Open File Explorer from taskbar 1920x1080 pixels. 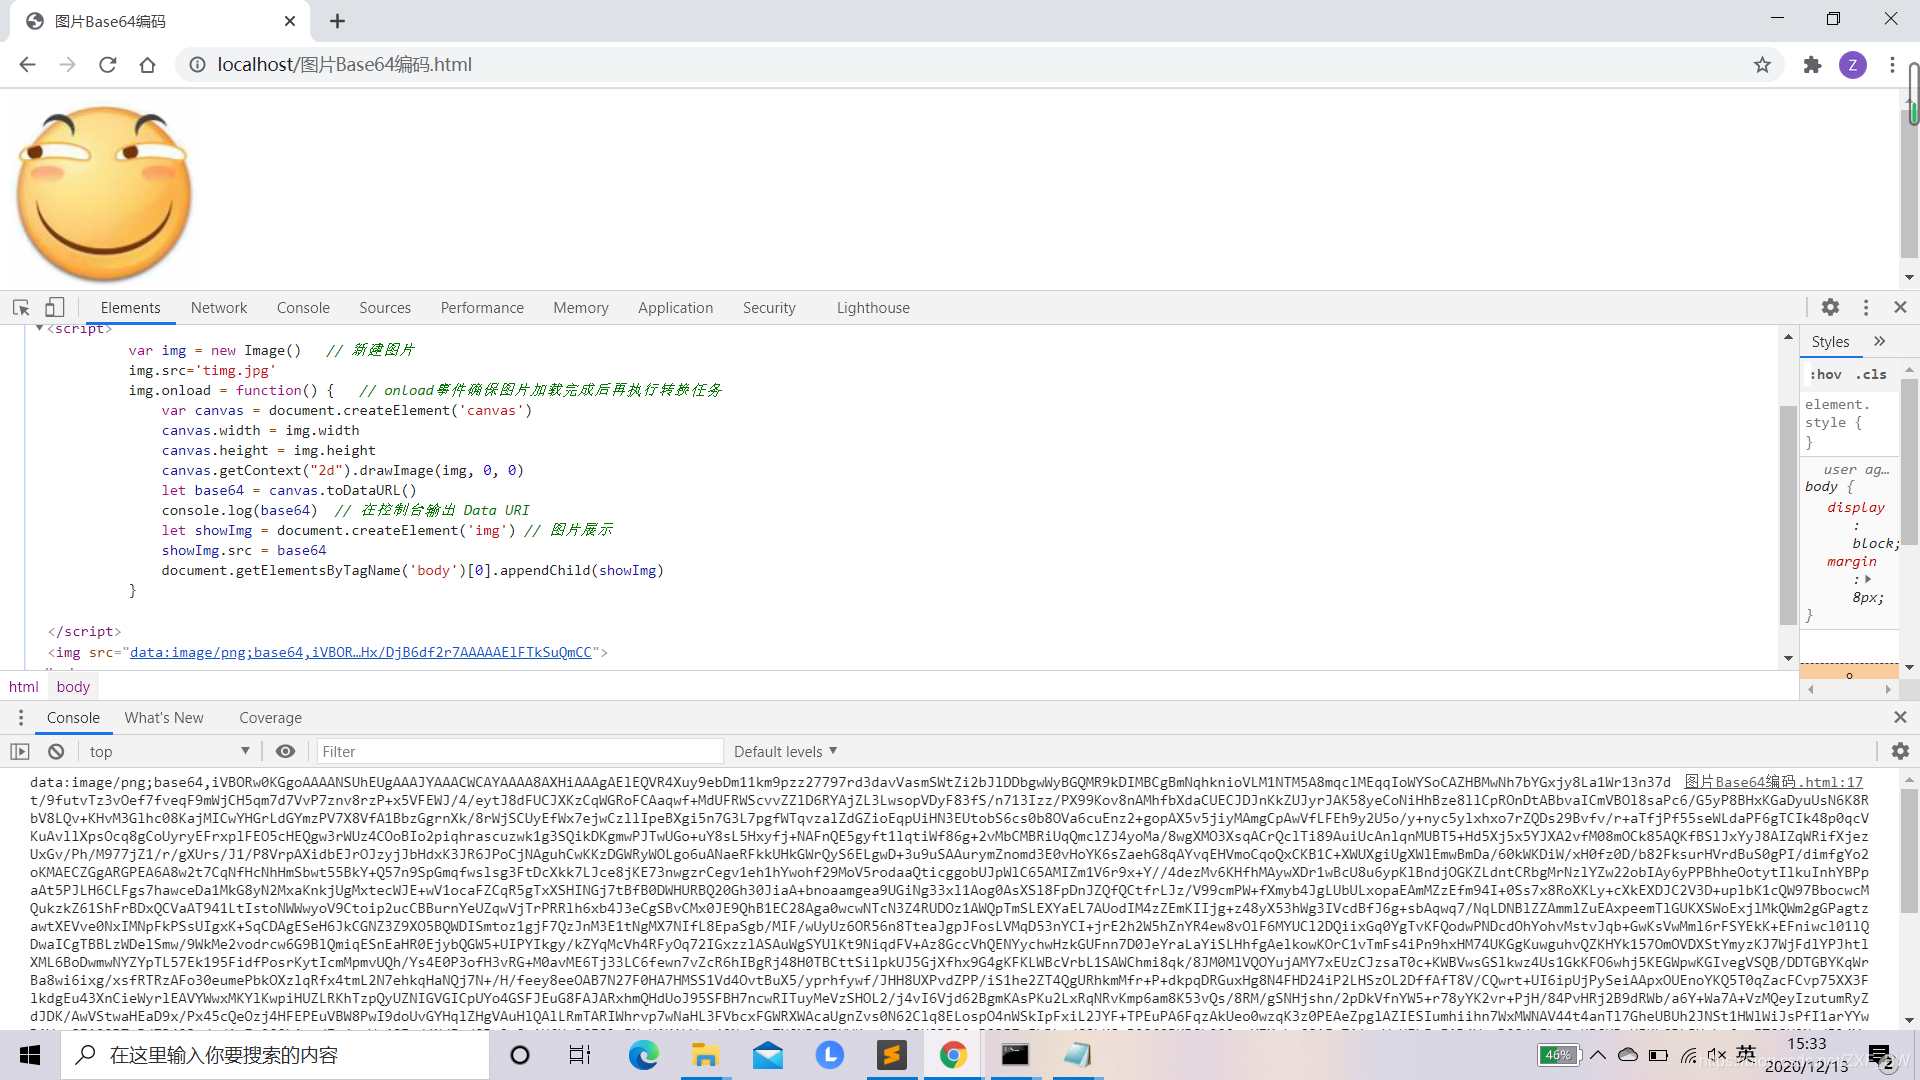(x=705, y=1055)
